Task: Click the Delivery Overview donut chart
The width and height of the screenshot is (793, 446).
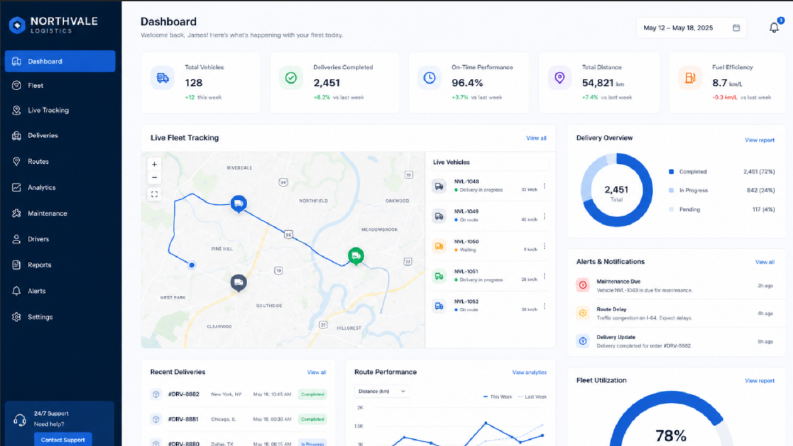Action: pyautogui.click(x=616, y=190)
